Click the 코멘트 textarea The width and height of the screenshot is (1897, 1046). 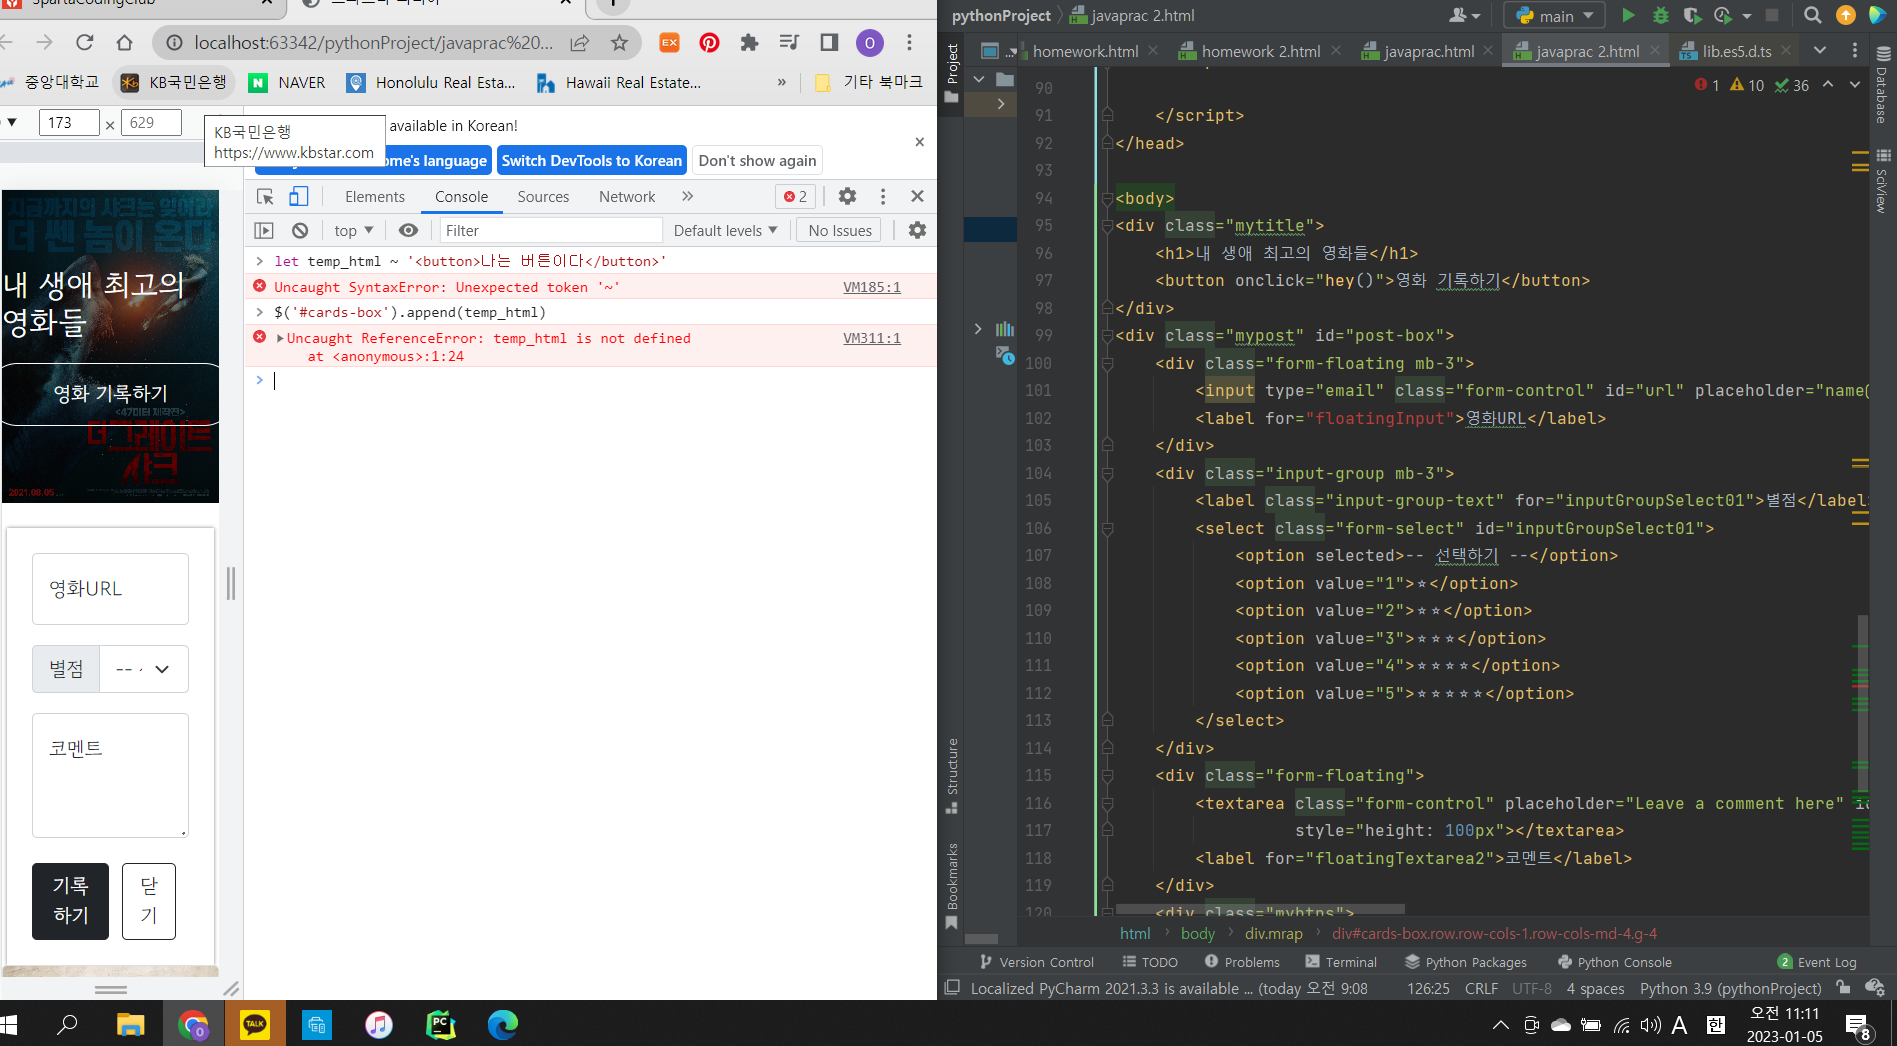pyautogui.click(x=110, y=775)
